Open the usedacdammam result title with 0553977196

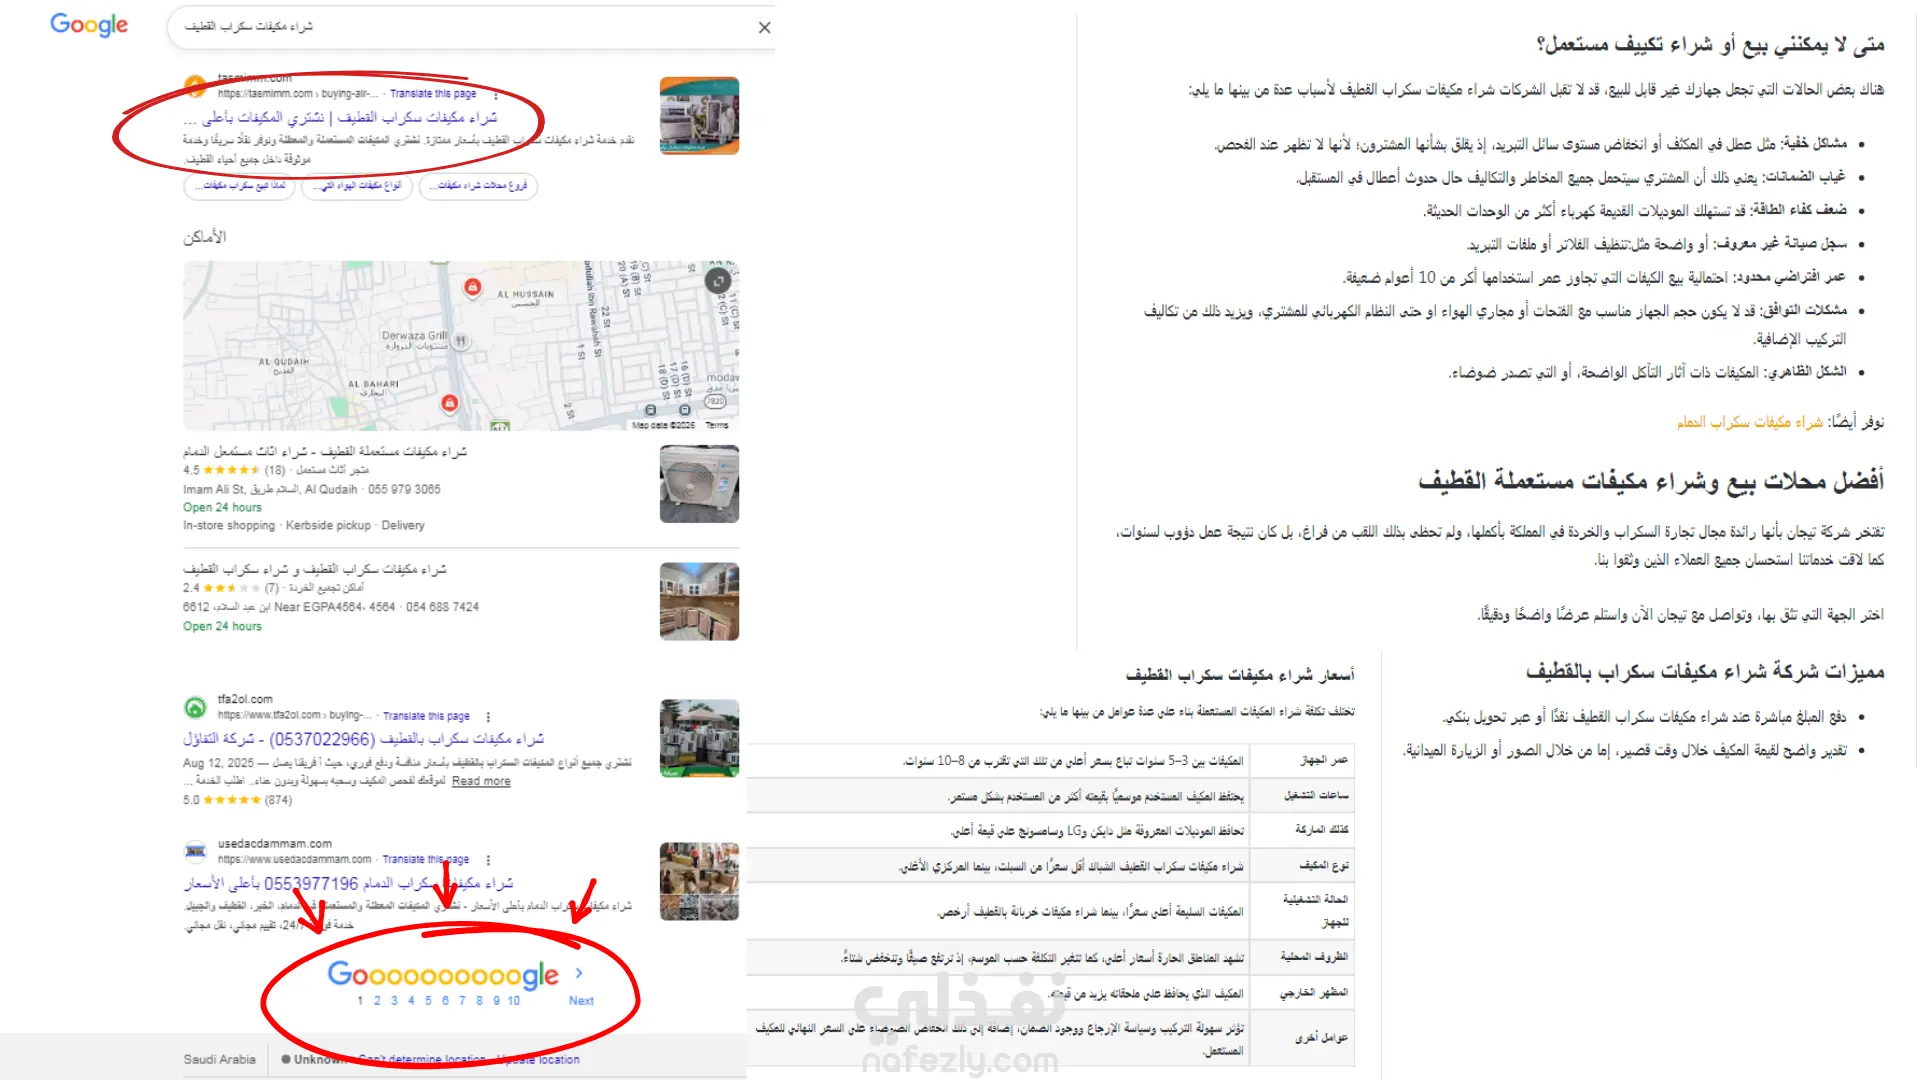coord(348,884)
